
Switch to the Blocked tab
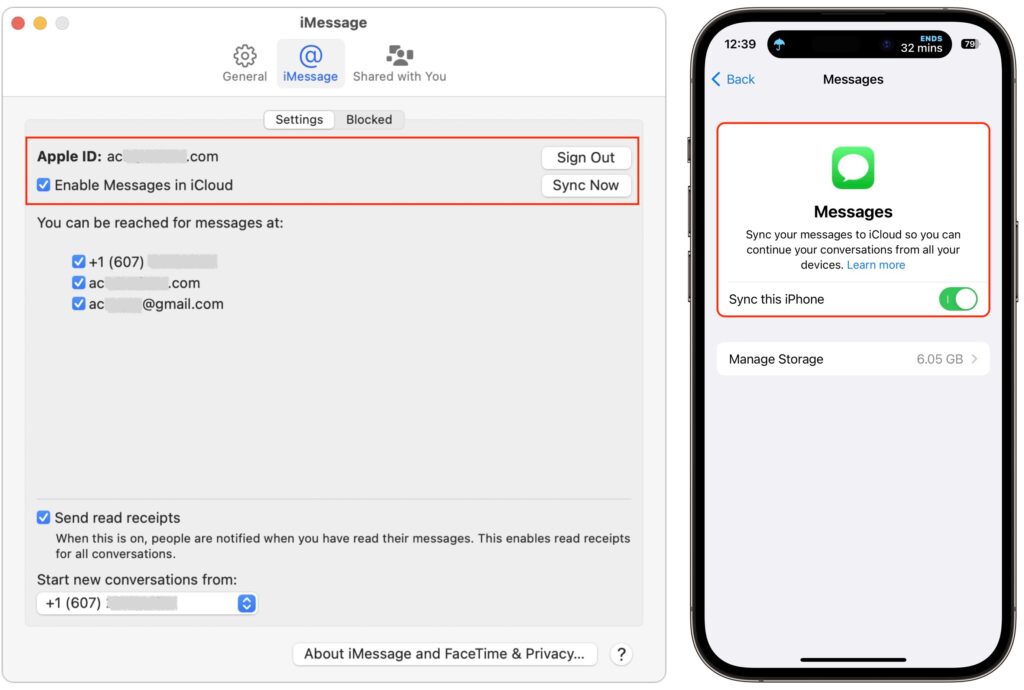[x=369, y=119]
